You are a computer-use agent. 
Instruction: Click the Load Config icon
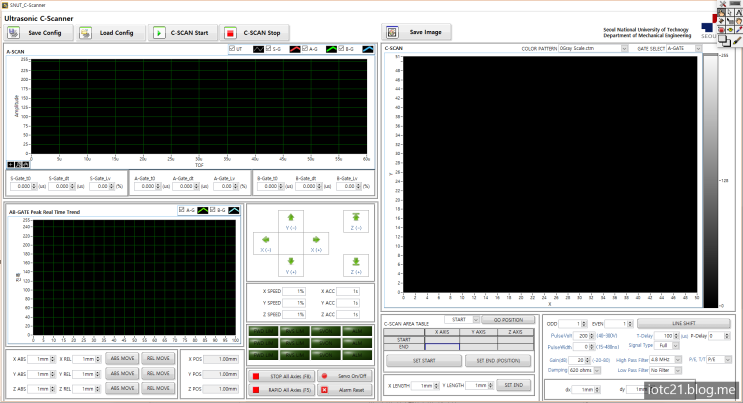click(x=85, y=33)
